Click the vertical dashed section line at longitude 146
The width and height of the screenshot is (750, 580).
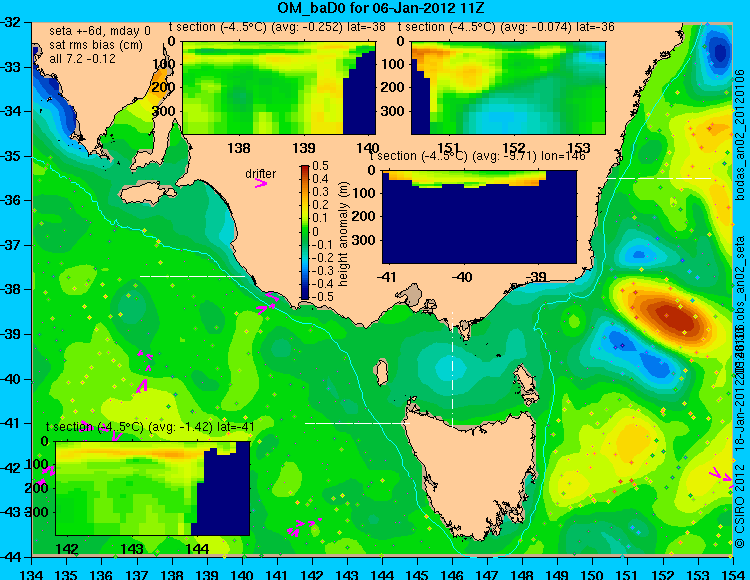click(x=452, y=369)
